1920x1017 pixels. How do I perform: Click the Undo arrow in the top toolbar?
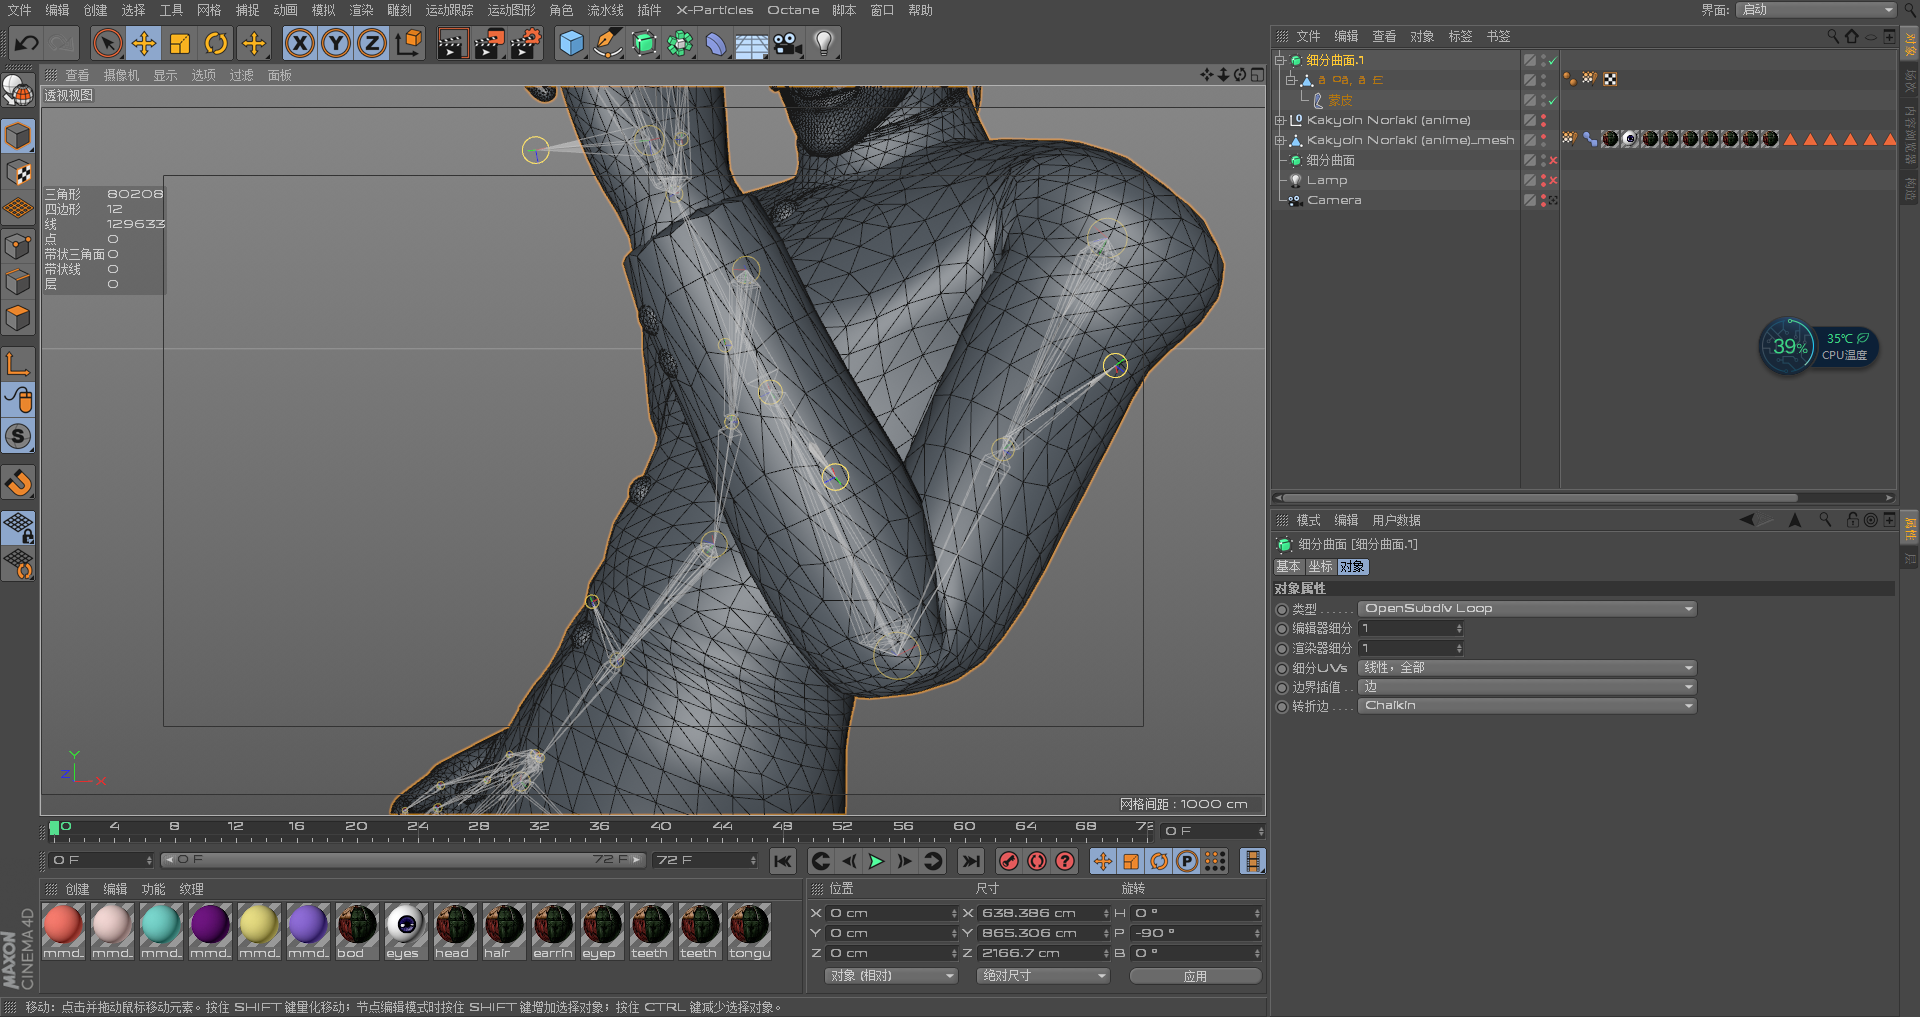pos(26,43)
